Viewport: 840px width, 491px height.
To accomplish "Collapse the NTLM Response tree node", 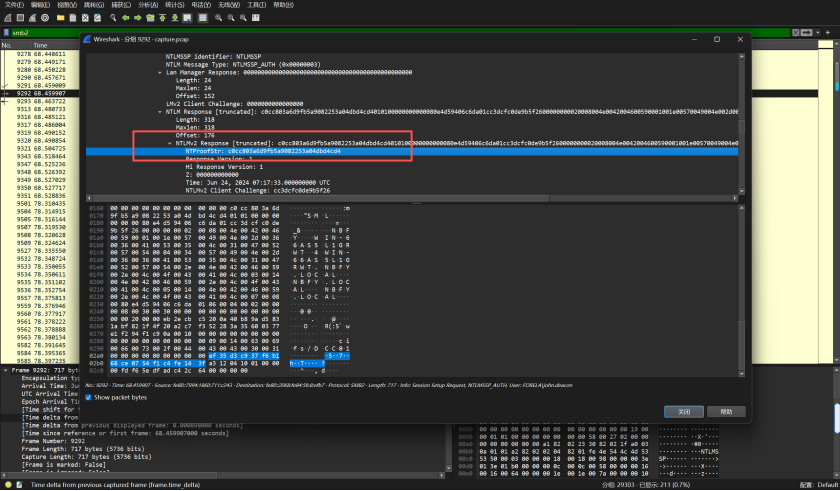I will (x=160, y=112).
